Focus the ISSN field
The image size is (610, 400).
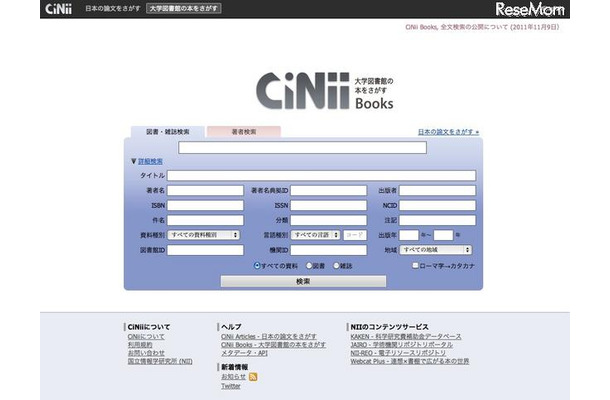tap(329, 205)
